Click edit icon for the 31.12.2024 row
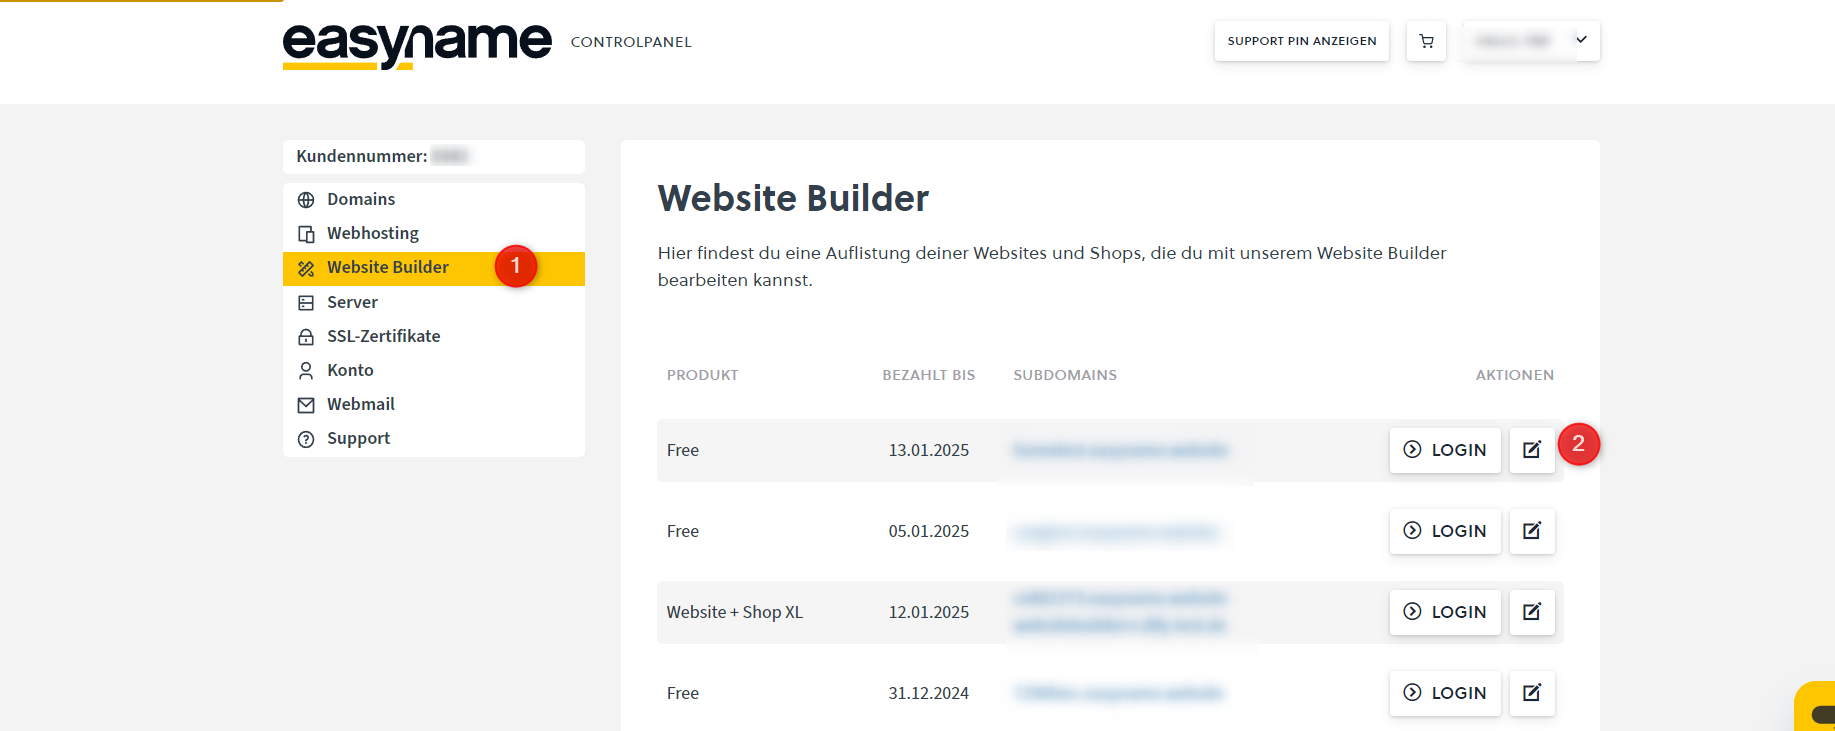Screen dimensions: 1835x731 point(1531,693)
